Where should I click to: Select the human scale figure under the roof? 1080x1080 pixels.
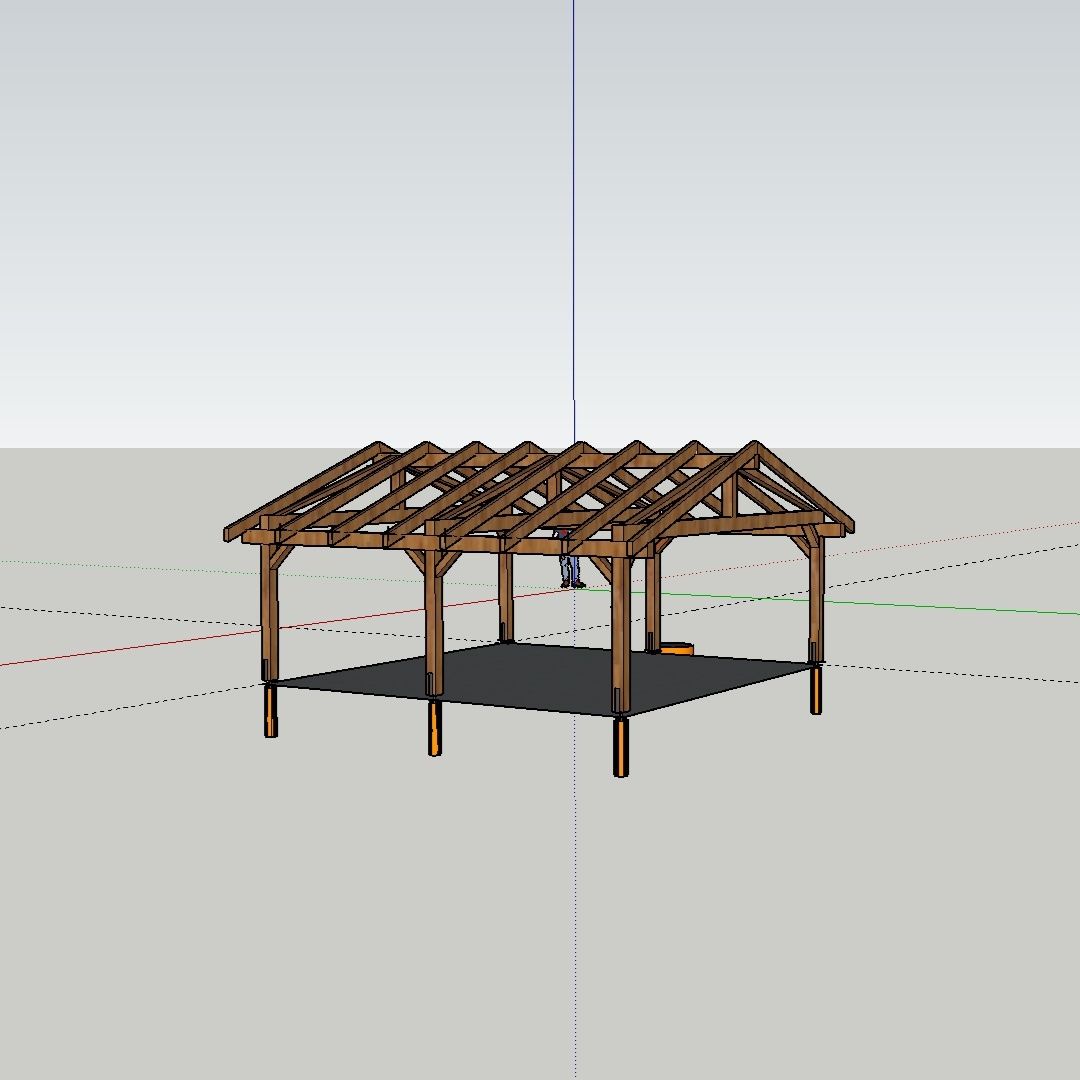coord(570,560)
